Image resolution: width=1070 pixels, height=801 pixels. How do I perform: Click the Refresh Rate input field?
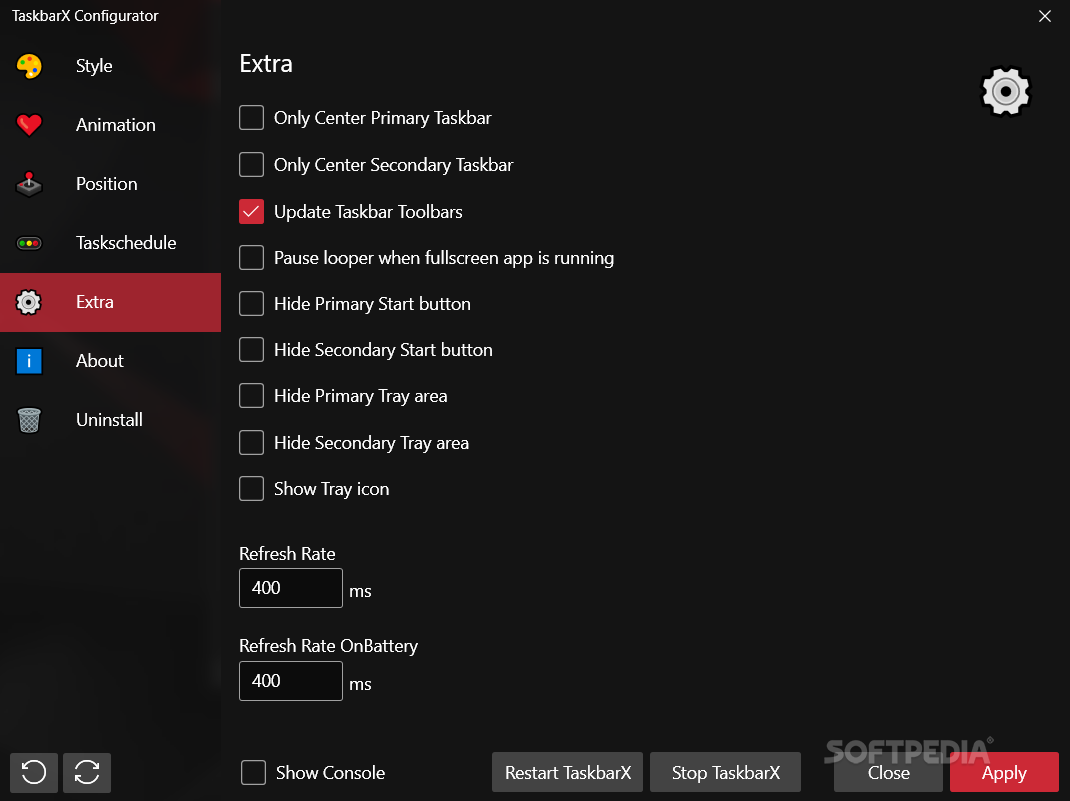click(291, 588)
